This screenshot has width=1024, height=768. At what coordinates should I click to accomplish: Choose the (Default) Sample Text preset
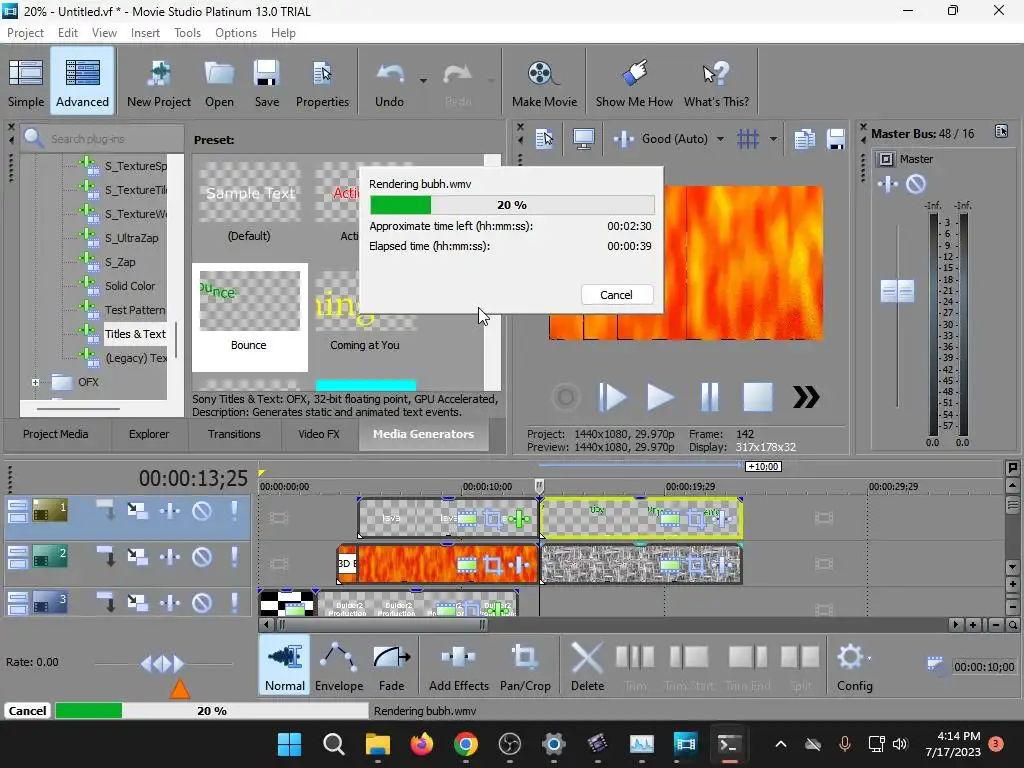click(249, 201)
